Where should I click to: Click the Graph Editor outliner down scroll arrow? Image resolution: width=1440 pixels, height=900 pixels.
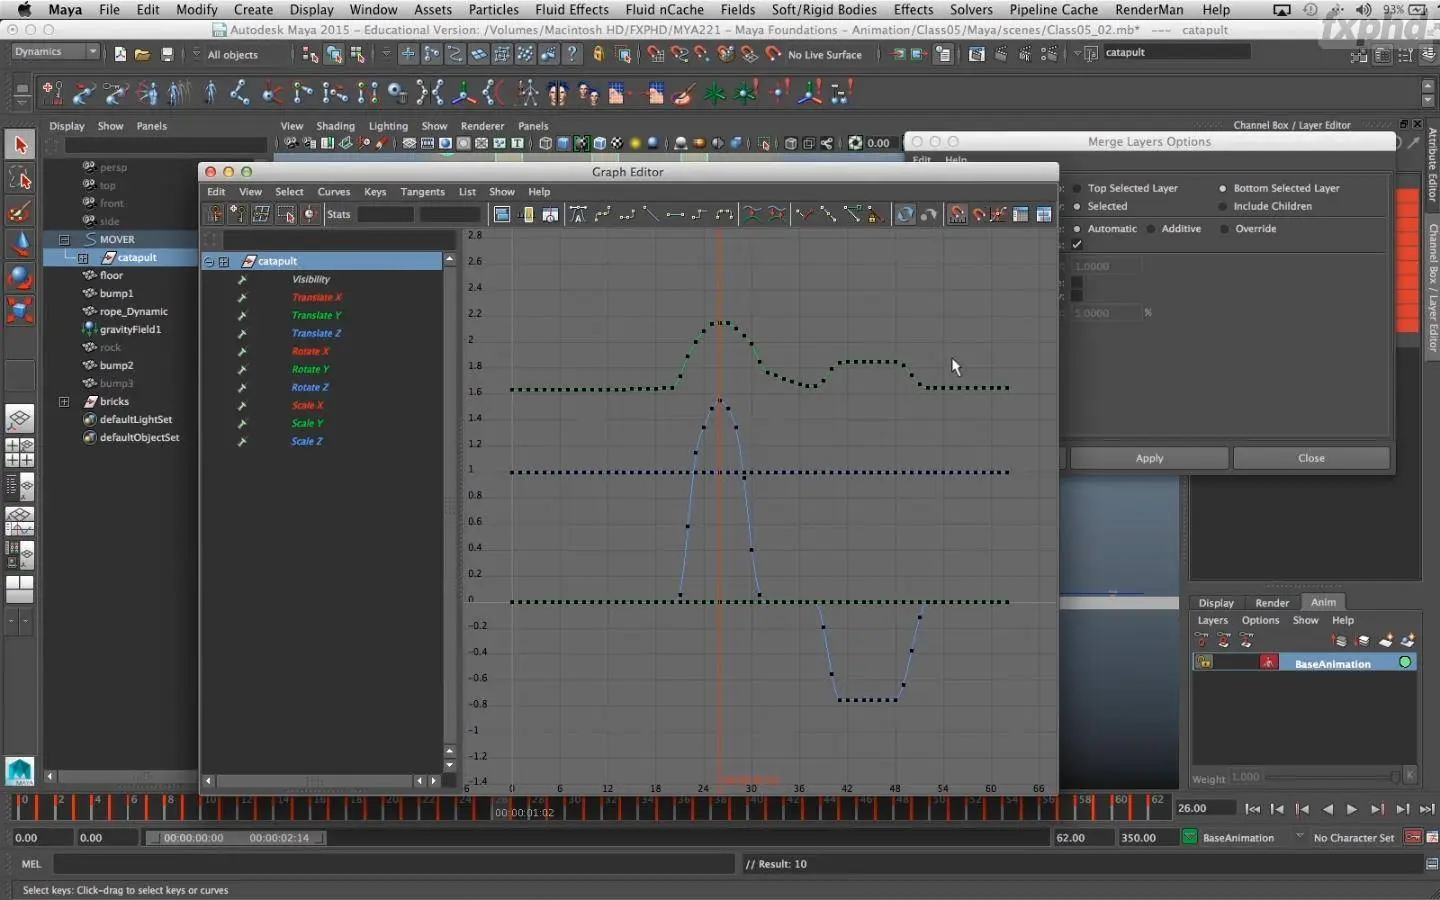click(449, 765)
